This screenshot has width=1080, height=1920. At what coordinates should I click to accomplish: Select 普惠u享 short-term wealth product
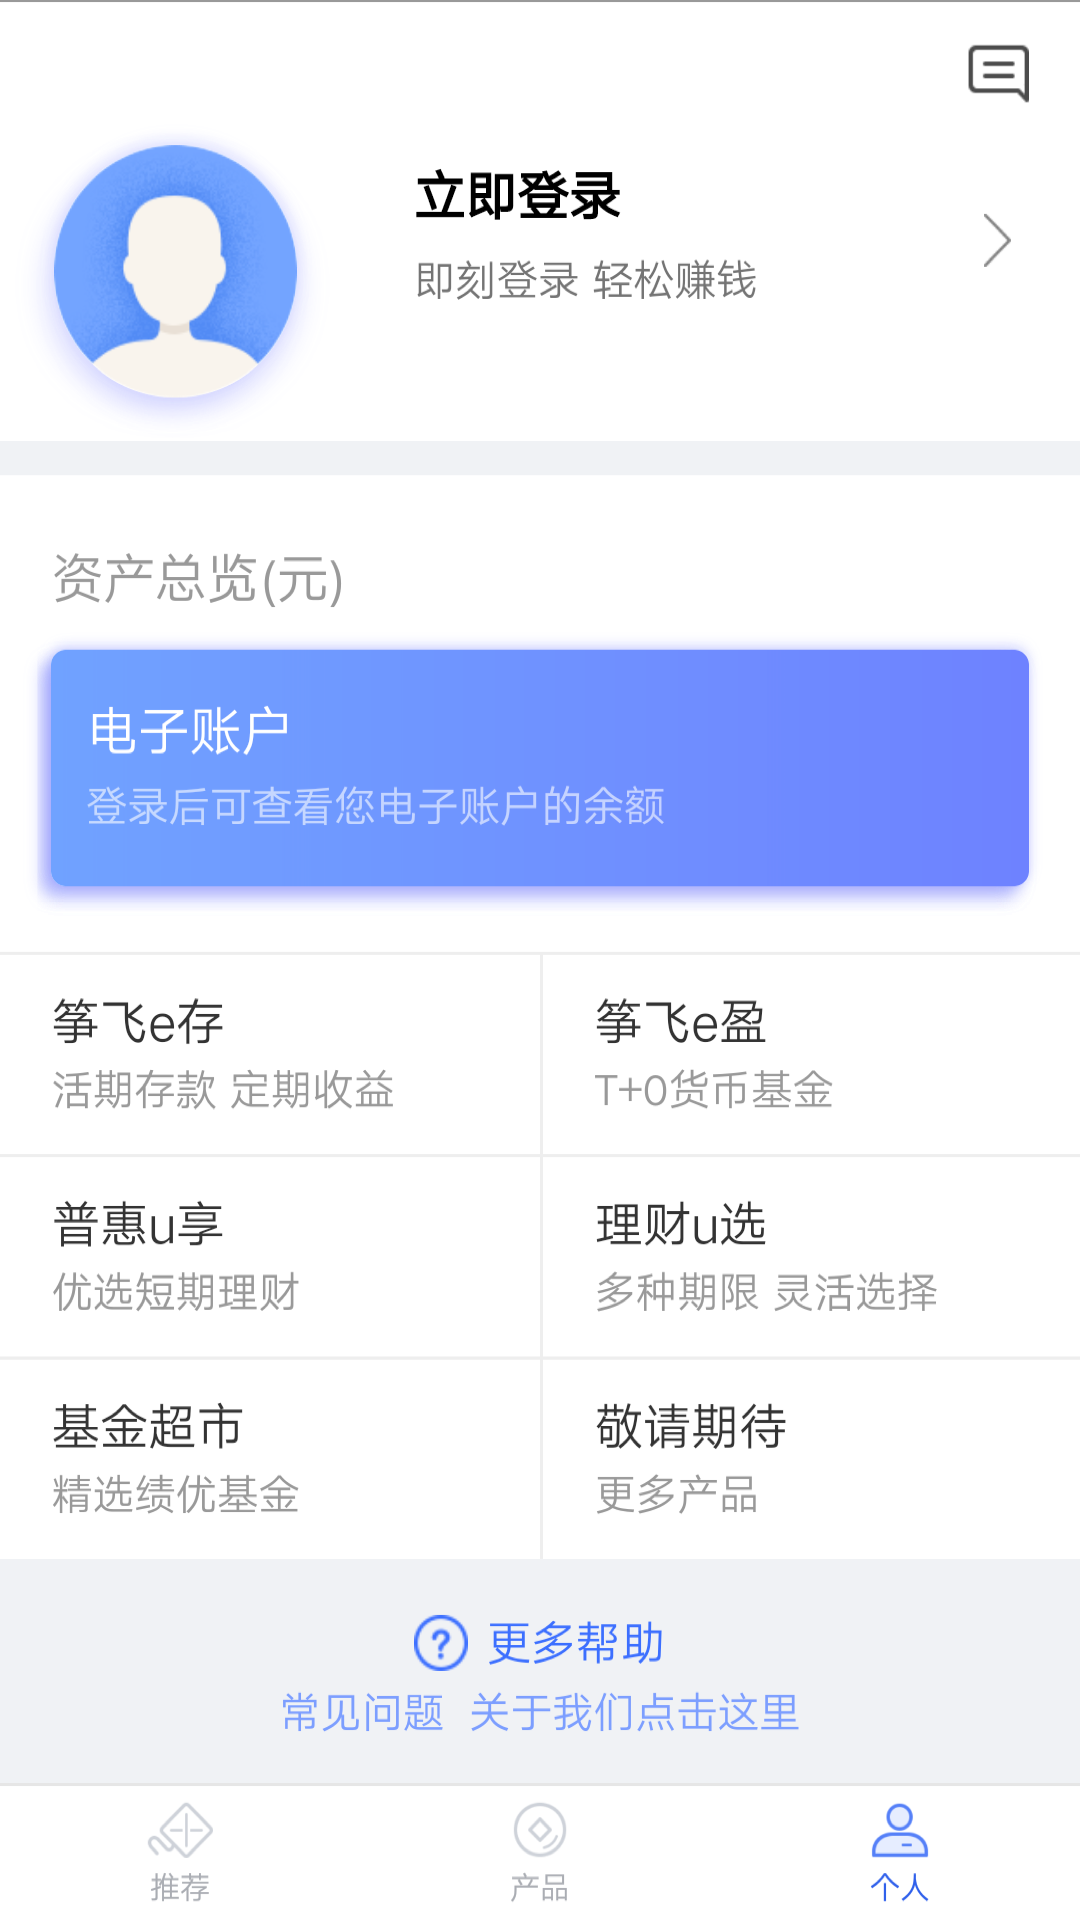(x=270, y=1257)
